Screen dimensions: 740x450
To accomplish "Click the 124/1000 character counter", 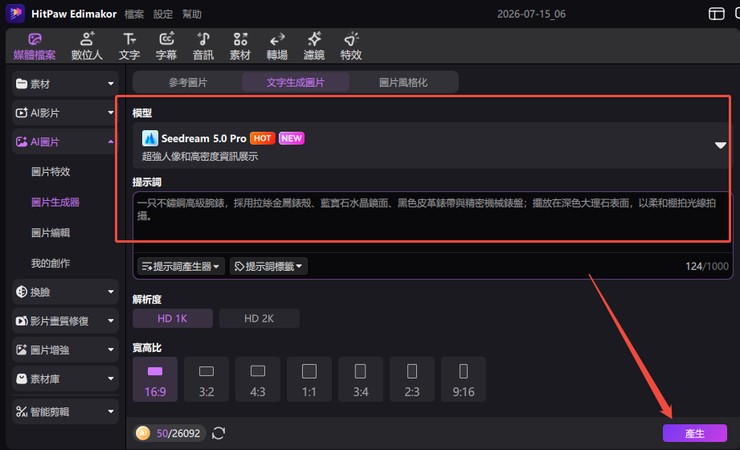I will pos(706,266).
